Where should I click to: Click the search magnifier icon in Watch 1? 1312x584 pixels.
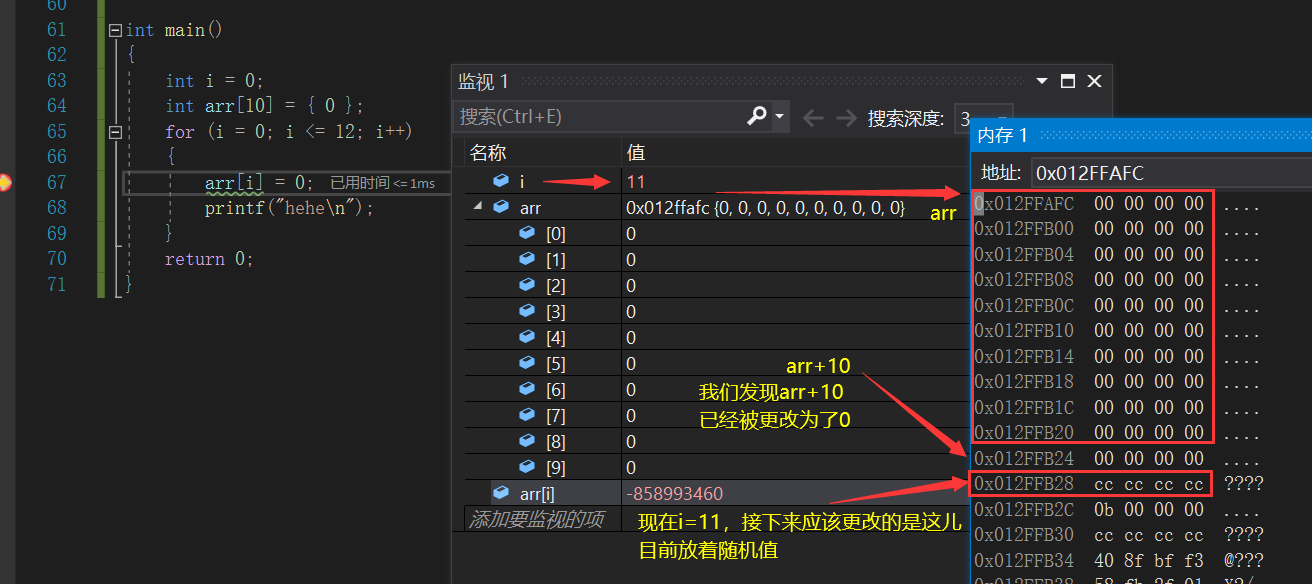tap(757, 116)
